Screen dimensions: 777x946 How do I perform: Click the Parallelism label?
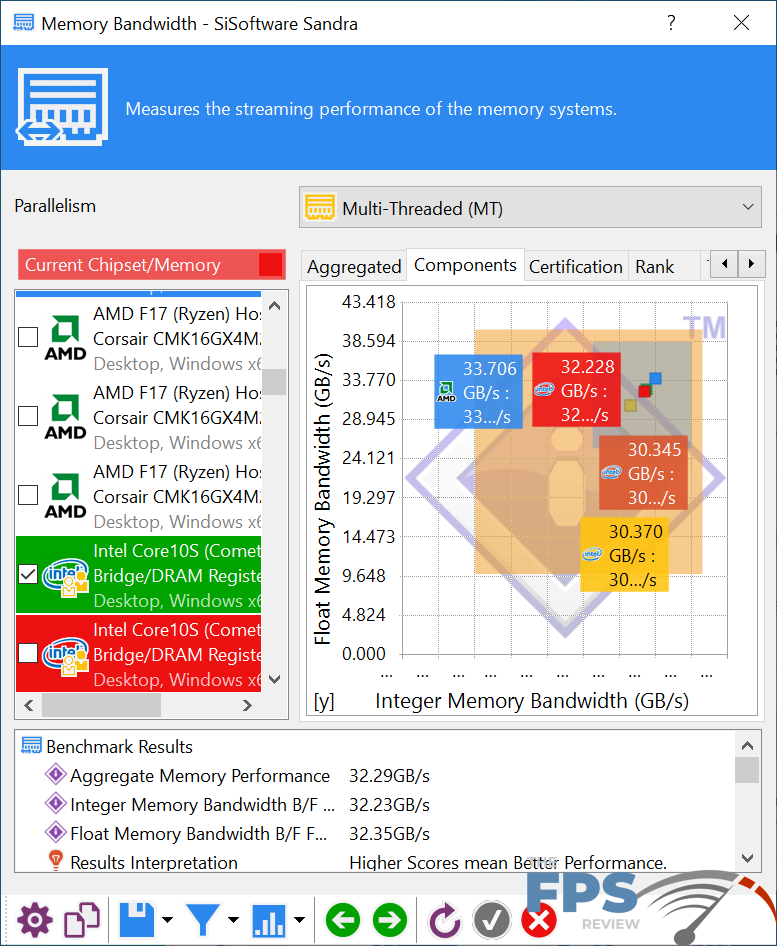[x=55, y=206]
